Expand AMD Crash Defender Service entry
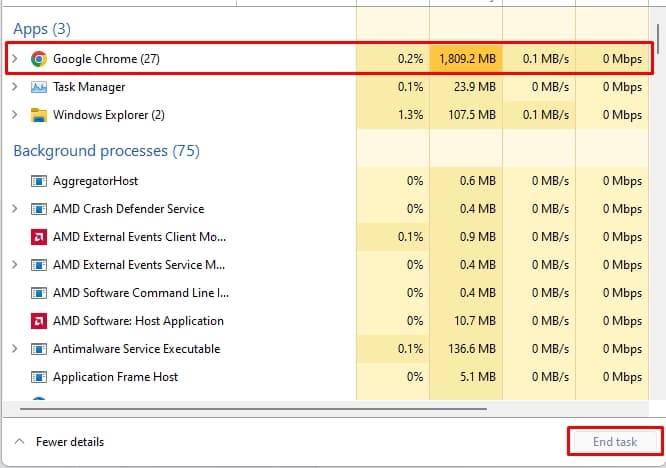This screenshot has height=468, width=666. (x=15, y=209)
